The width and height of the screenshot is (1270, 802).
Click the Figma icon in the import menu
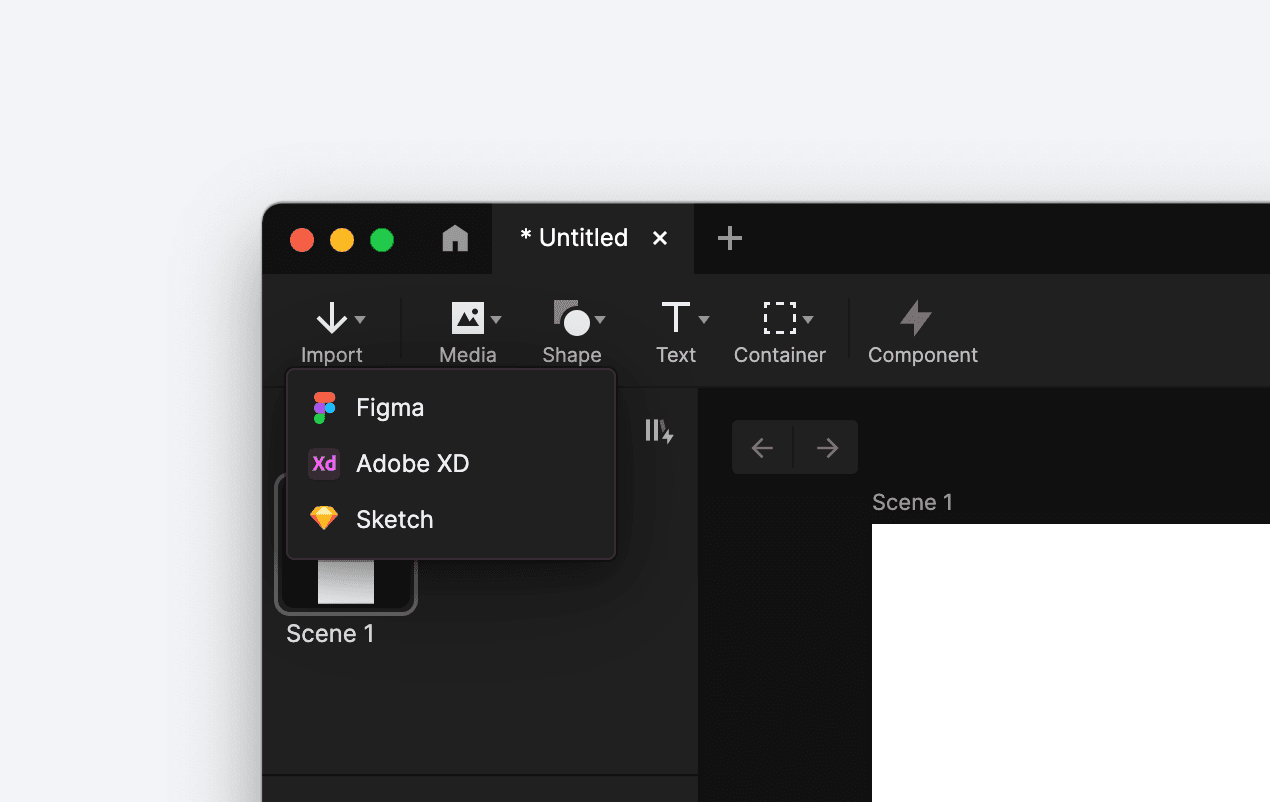(x=323, y=407)
